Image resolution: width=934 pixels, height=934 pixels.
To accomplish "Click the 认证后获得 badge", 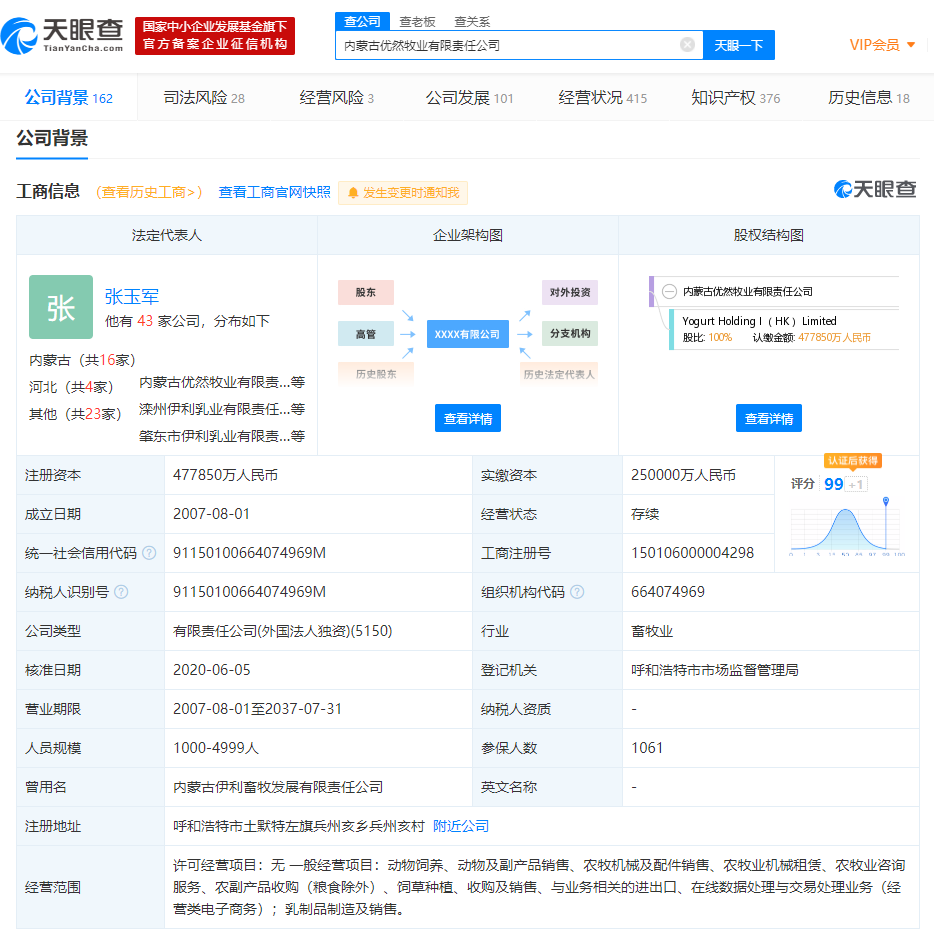I will [852, 460].
